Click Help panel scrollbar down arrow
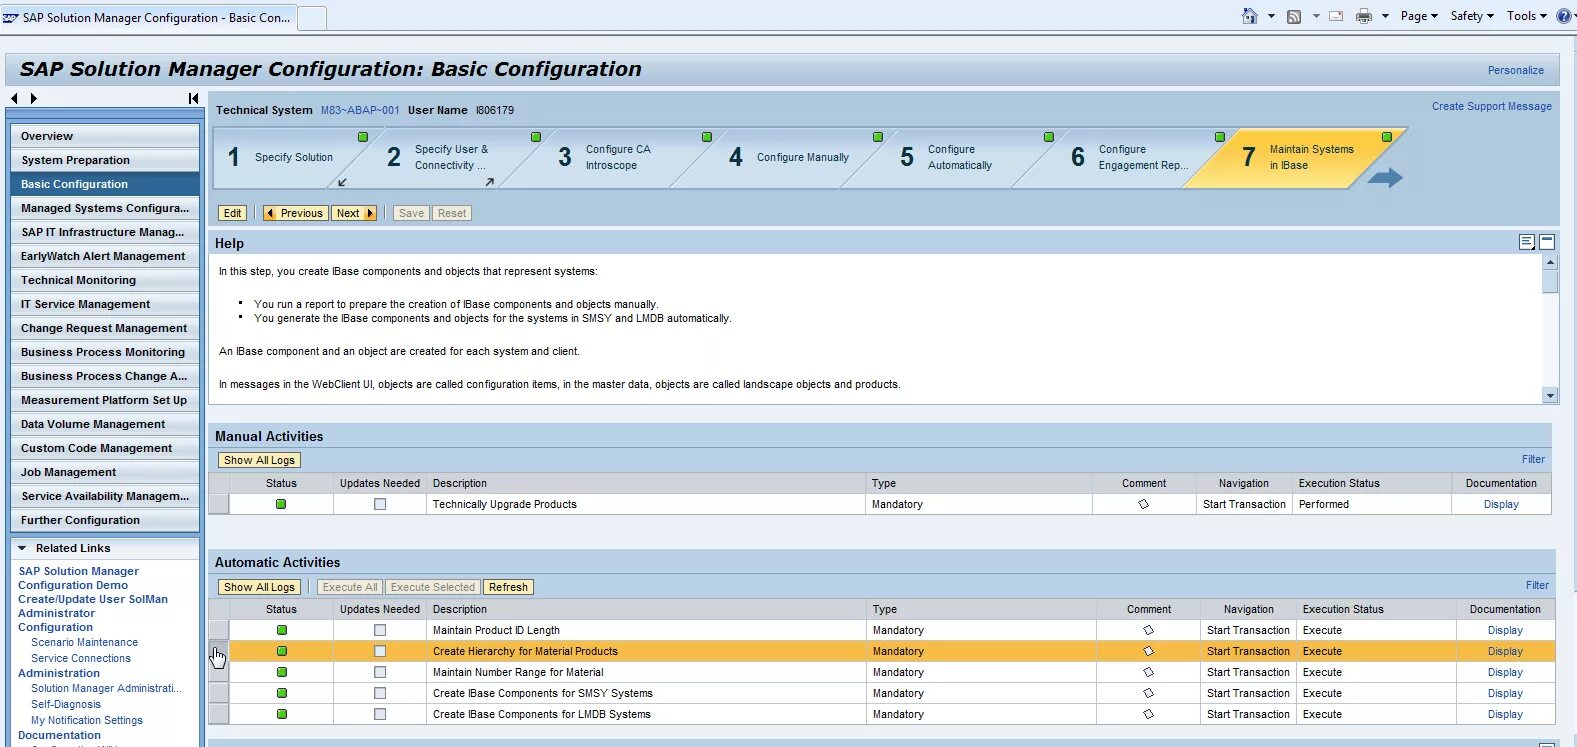 point(1550,396)
